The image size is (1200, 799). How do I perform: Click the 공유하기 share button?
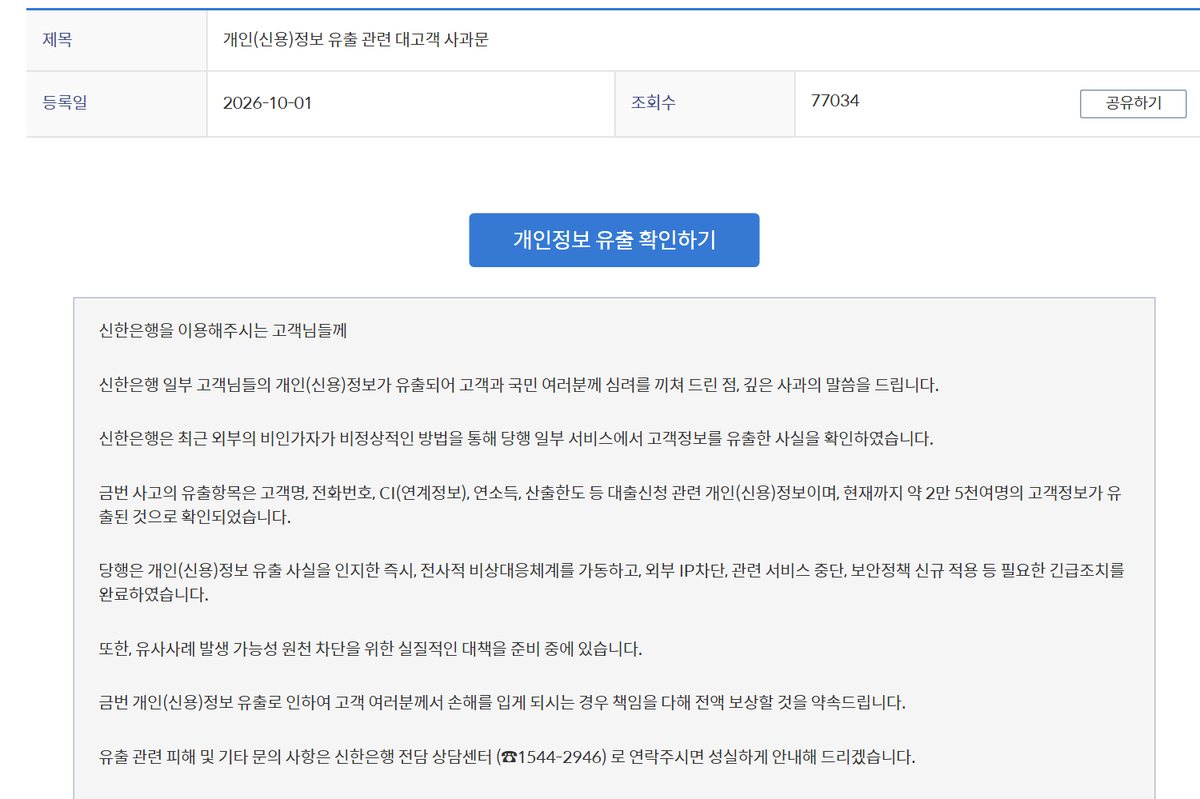tap(1133, 104)
